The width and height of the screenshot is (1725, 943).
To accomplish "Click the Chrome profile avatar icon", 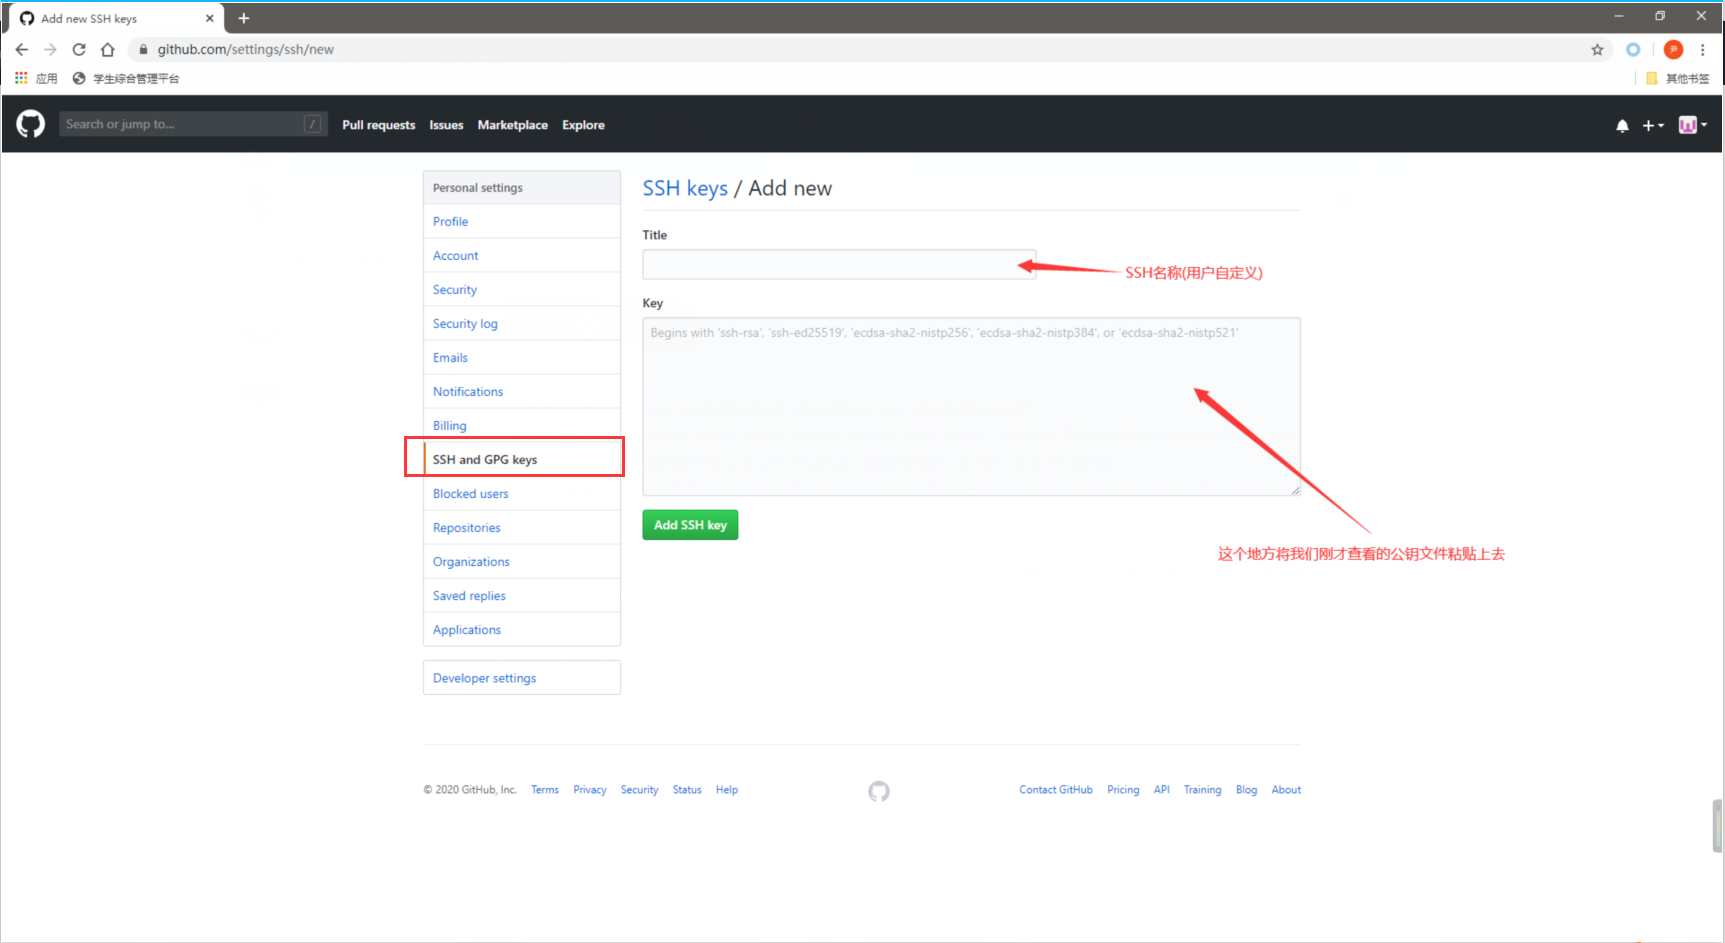I will click(1673, 50).
